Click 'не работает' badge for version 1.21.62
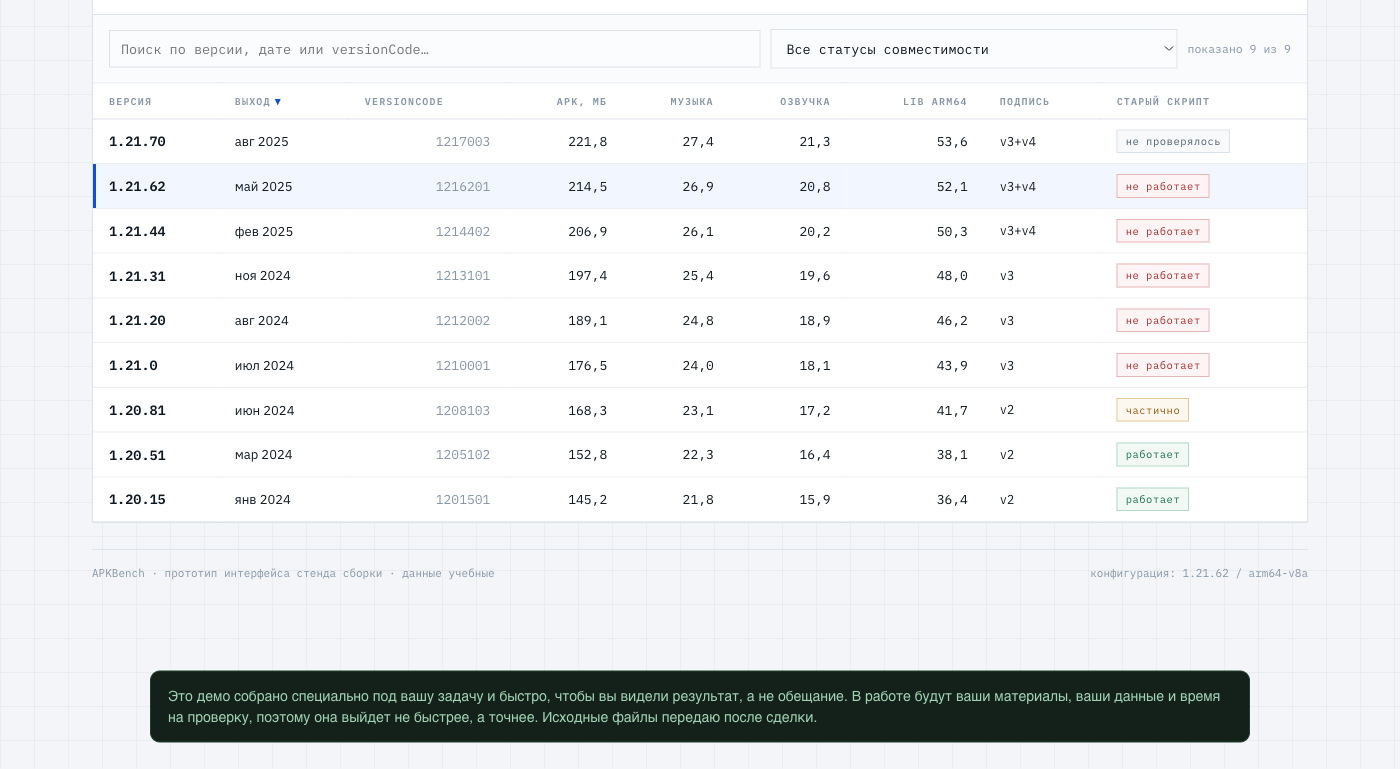The height and width of the screenshot is (769, 1400). point(1163,186)
